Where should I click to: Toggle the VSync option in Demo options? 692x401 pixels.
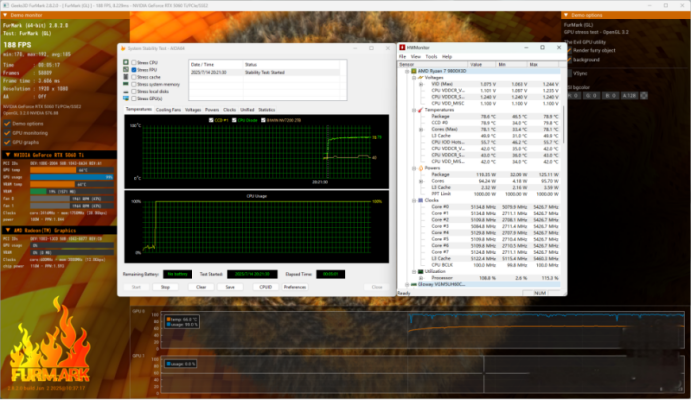point(569,73)
